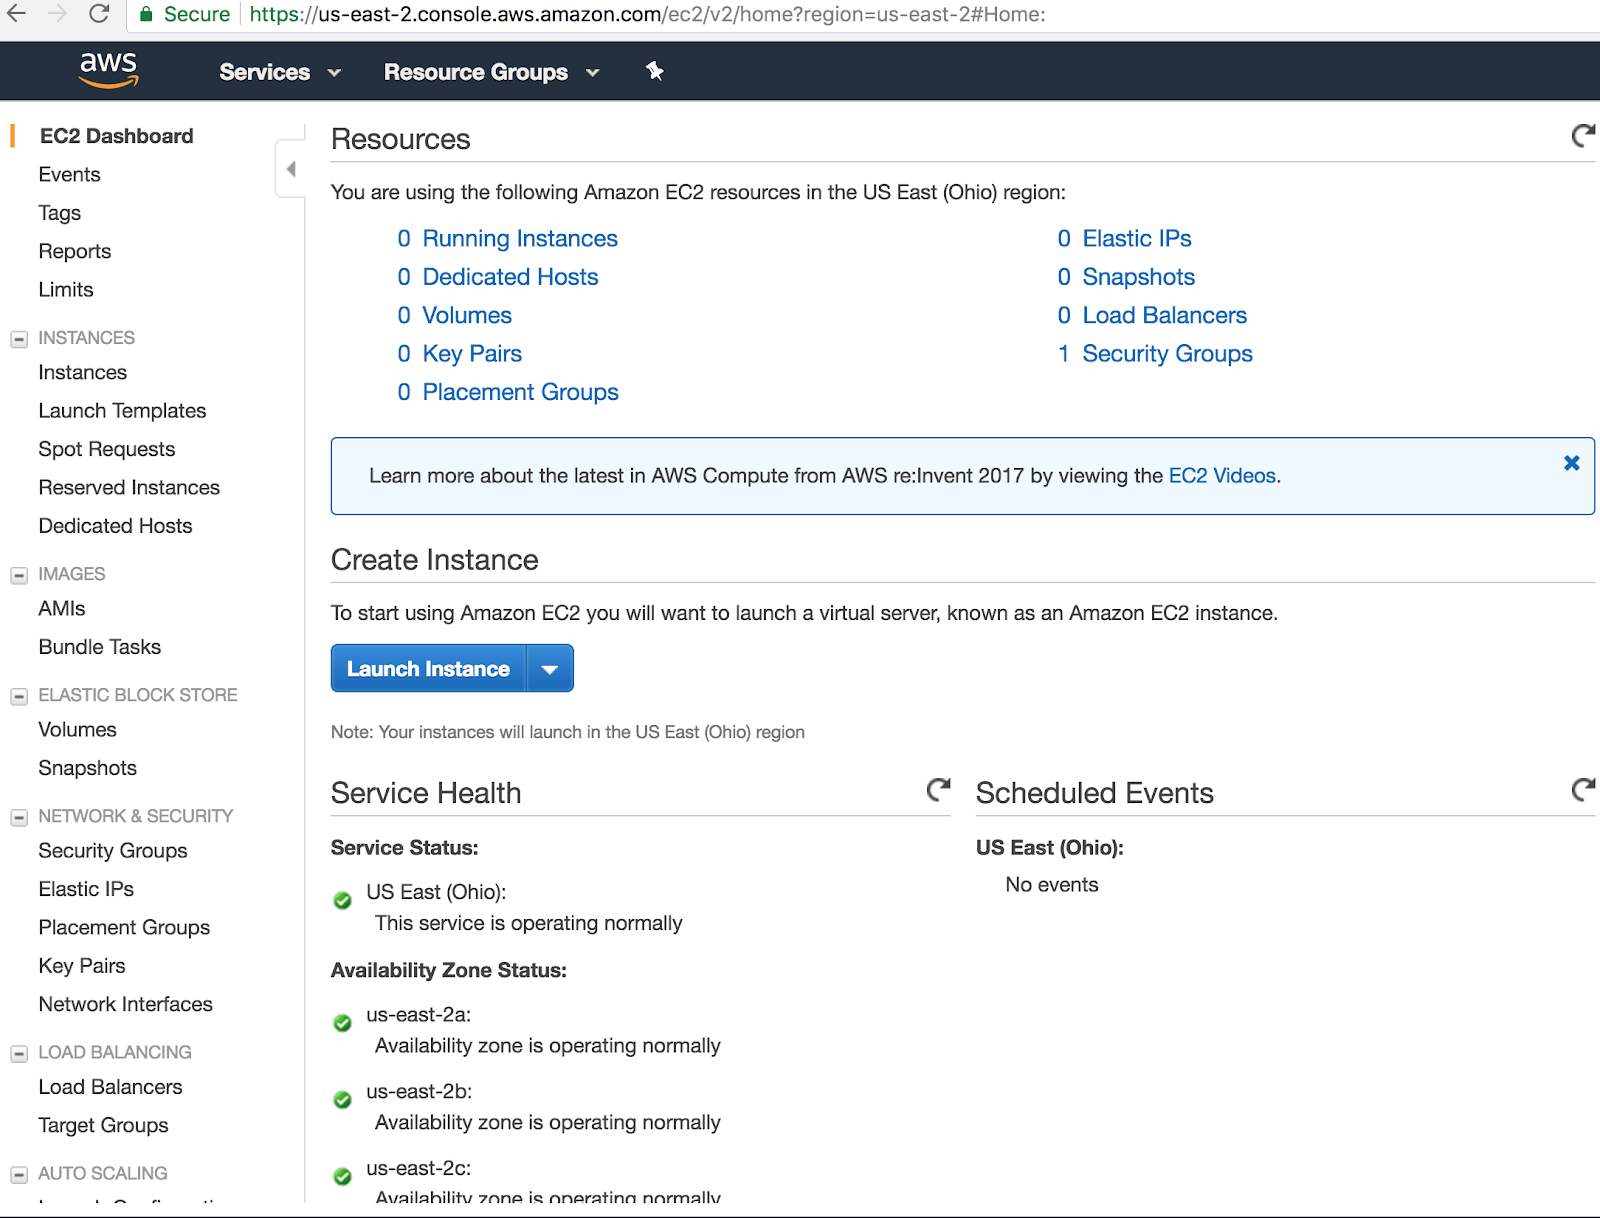Open Bundle Tasks in sidebar

(x=100, y=647)
